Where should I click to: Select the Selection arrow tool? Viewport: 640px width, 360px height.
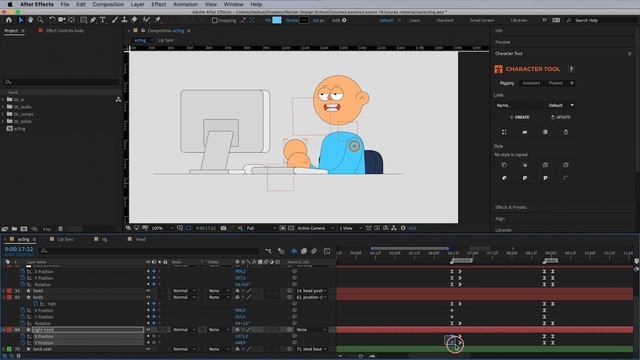(x=21, y=20)
